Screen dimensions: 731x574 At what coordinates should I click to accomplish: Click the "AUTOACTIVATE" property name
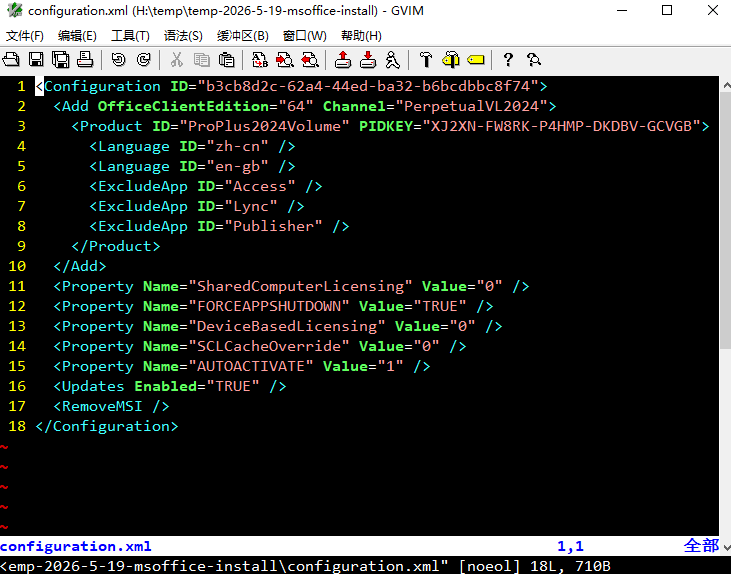(251, 367)
